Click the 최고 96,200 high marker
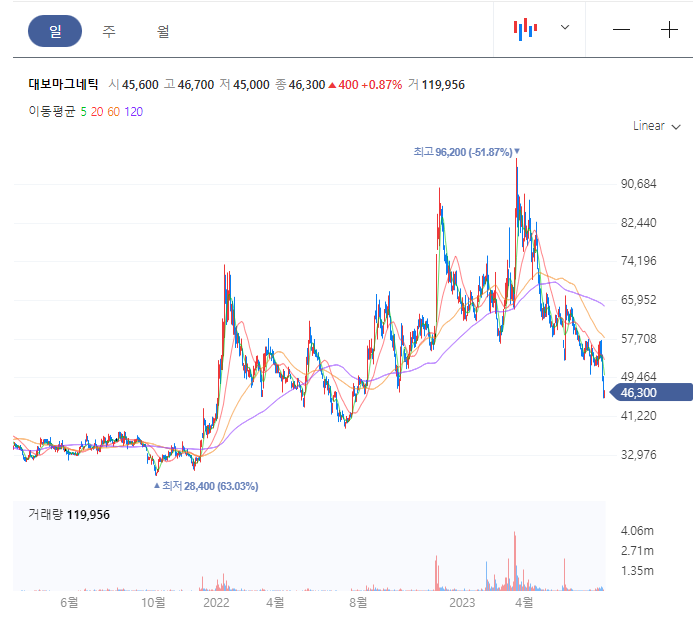This screenshot has width=698, height=639. coord(466,152)
